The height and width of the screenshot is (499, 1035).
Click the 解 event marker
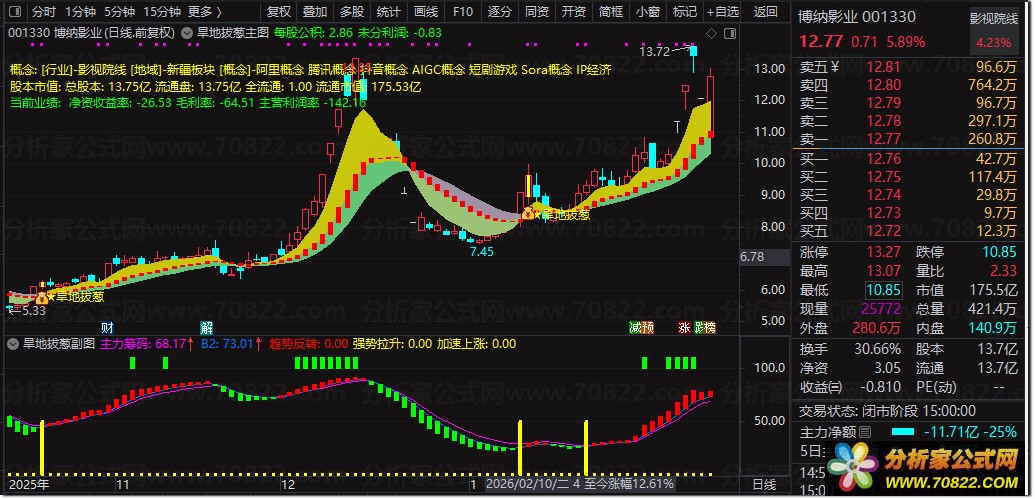coord(207,327)
